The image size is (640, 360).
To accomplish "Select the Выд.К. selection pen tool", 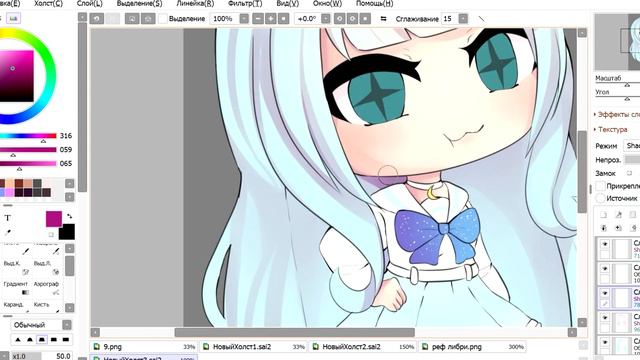I will click(16, 268).
